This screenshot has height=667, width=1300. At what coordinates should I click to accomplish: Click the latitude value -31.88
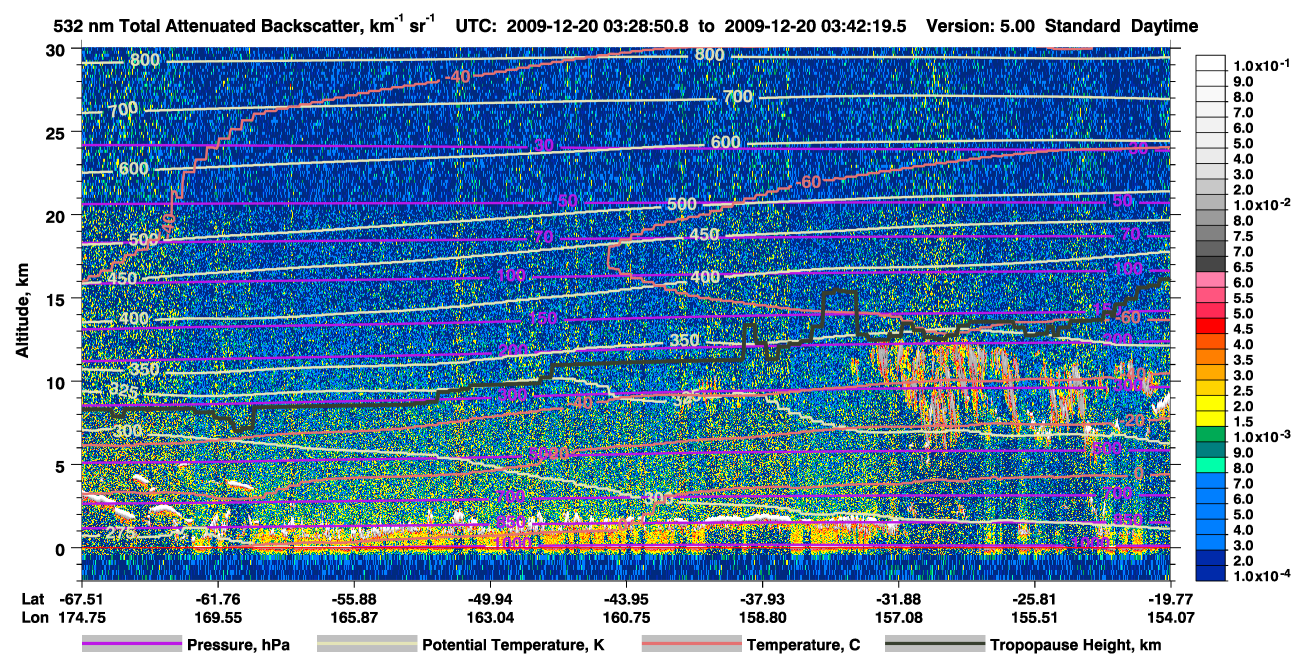(898, 598)
